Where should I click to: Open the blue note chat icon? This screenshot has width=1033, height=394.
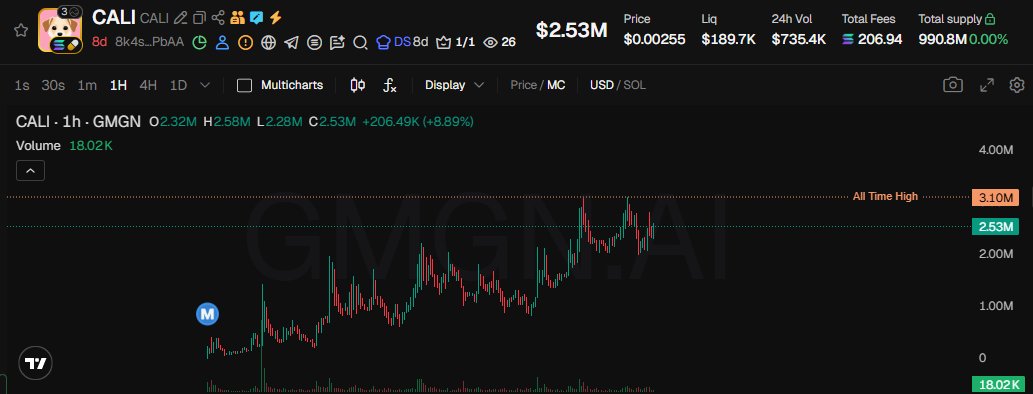[256, 18]
